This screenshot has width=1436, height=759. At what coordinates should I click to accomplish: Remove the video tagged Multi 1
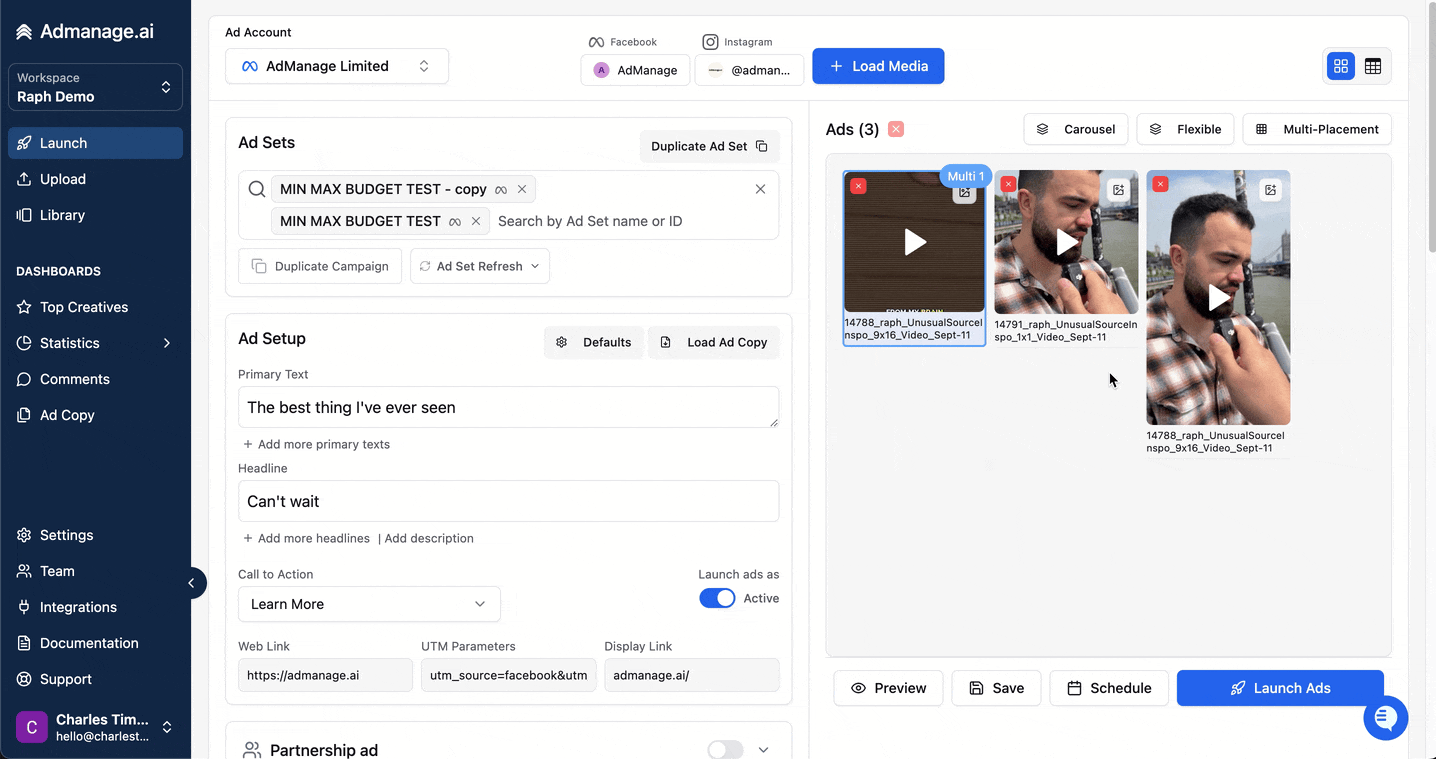click(858, 186)
